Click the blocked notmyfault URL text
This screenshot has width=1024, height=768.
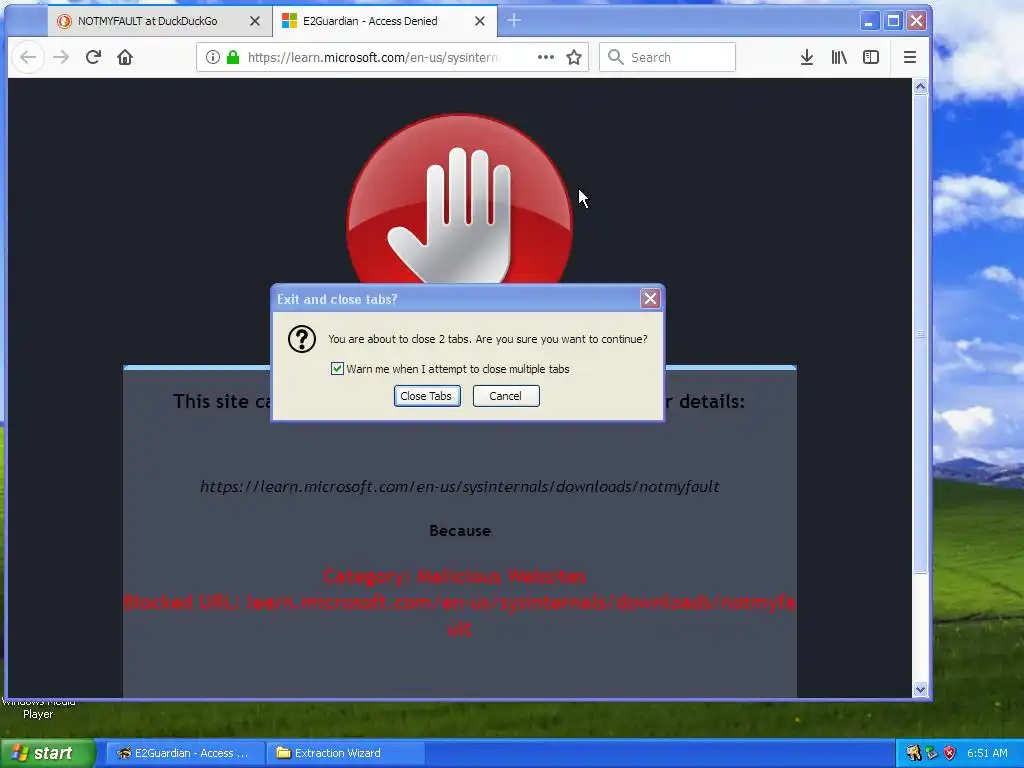pyautogui.click(x=459, y=487)
